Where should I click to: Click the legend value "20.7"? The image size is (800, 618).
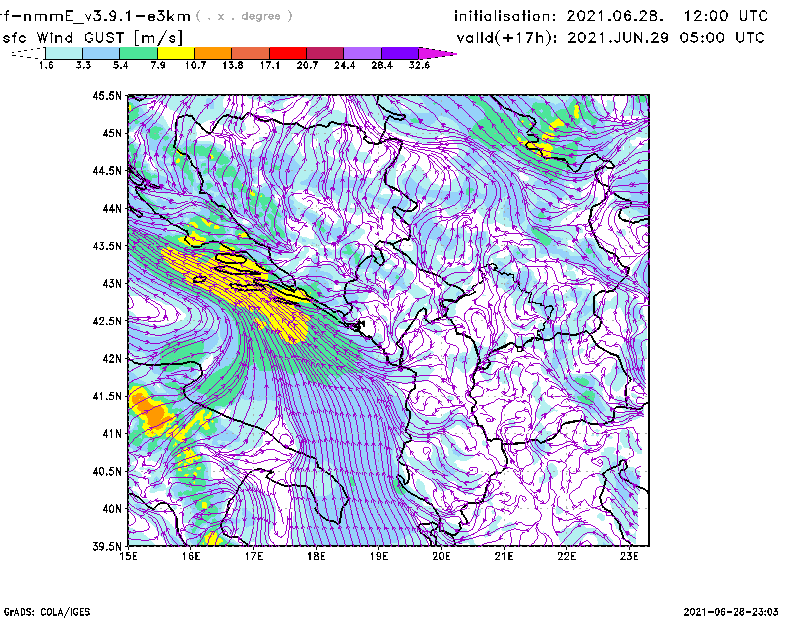[x=307, y=65]
